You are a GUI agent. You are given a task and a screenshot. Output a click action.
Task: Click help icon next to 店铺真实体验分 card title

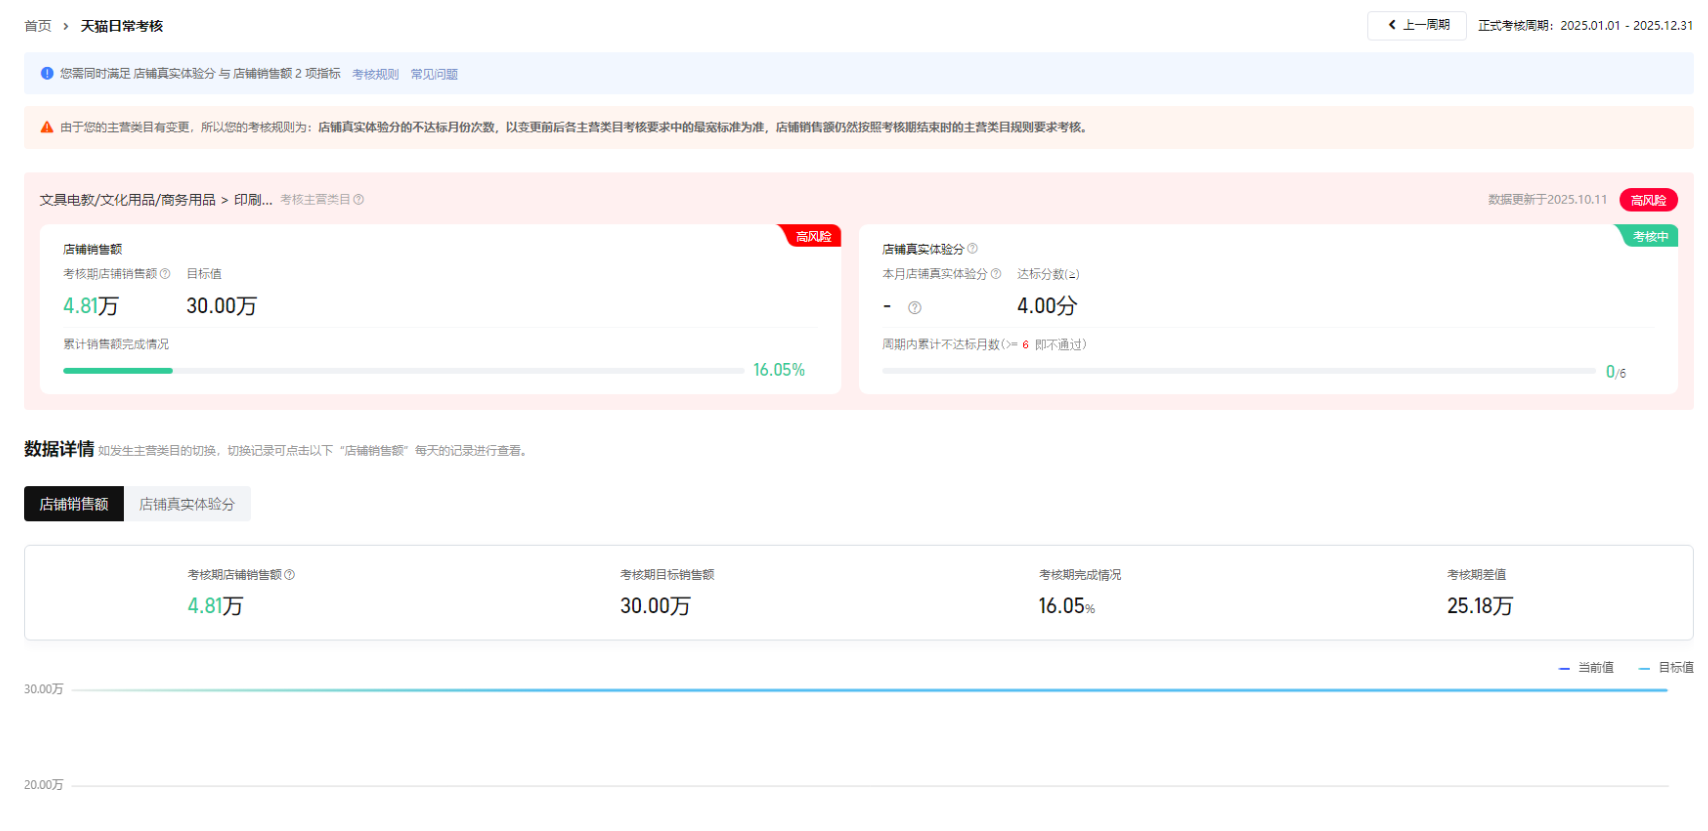(972, 249)
